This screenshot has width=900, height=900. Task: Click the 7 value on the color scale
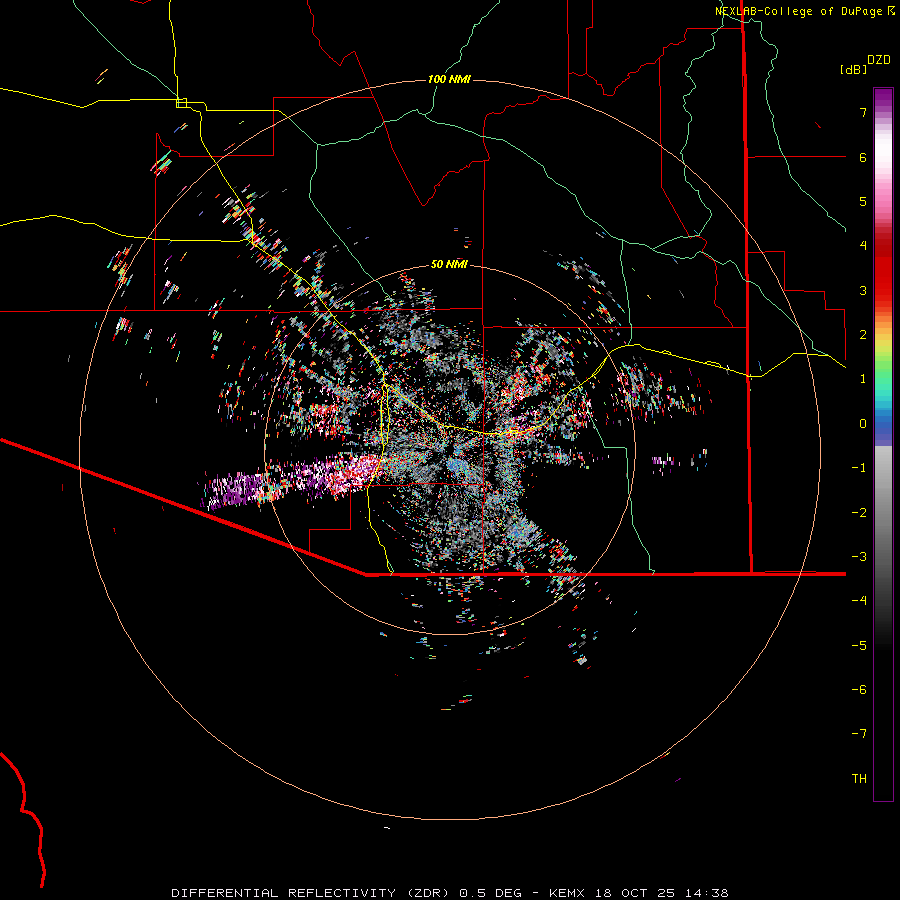point(863,112)
